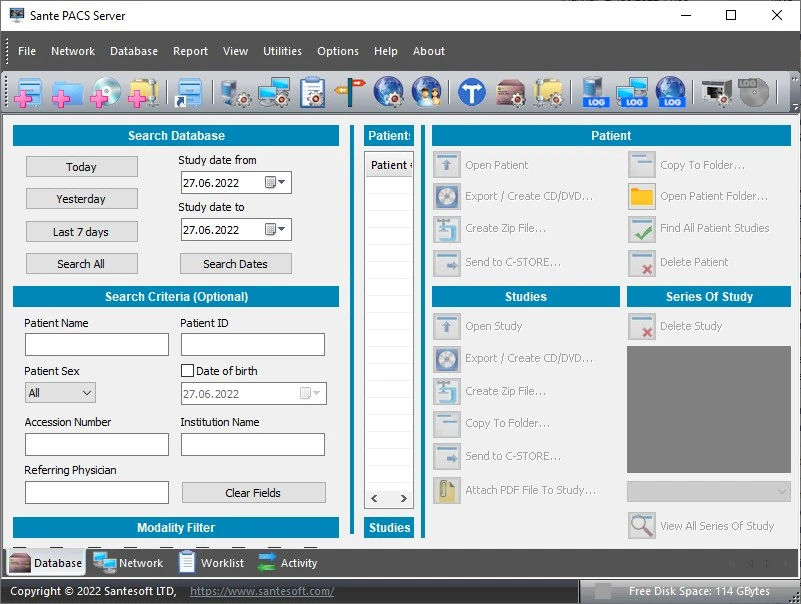This screenshot has width=801, height=604.
Task: Open the Study date from calendar dropdown
Action: pos(276,183)
